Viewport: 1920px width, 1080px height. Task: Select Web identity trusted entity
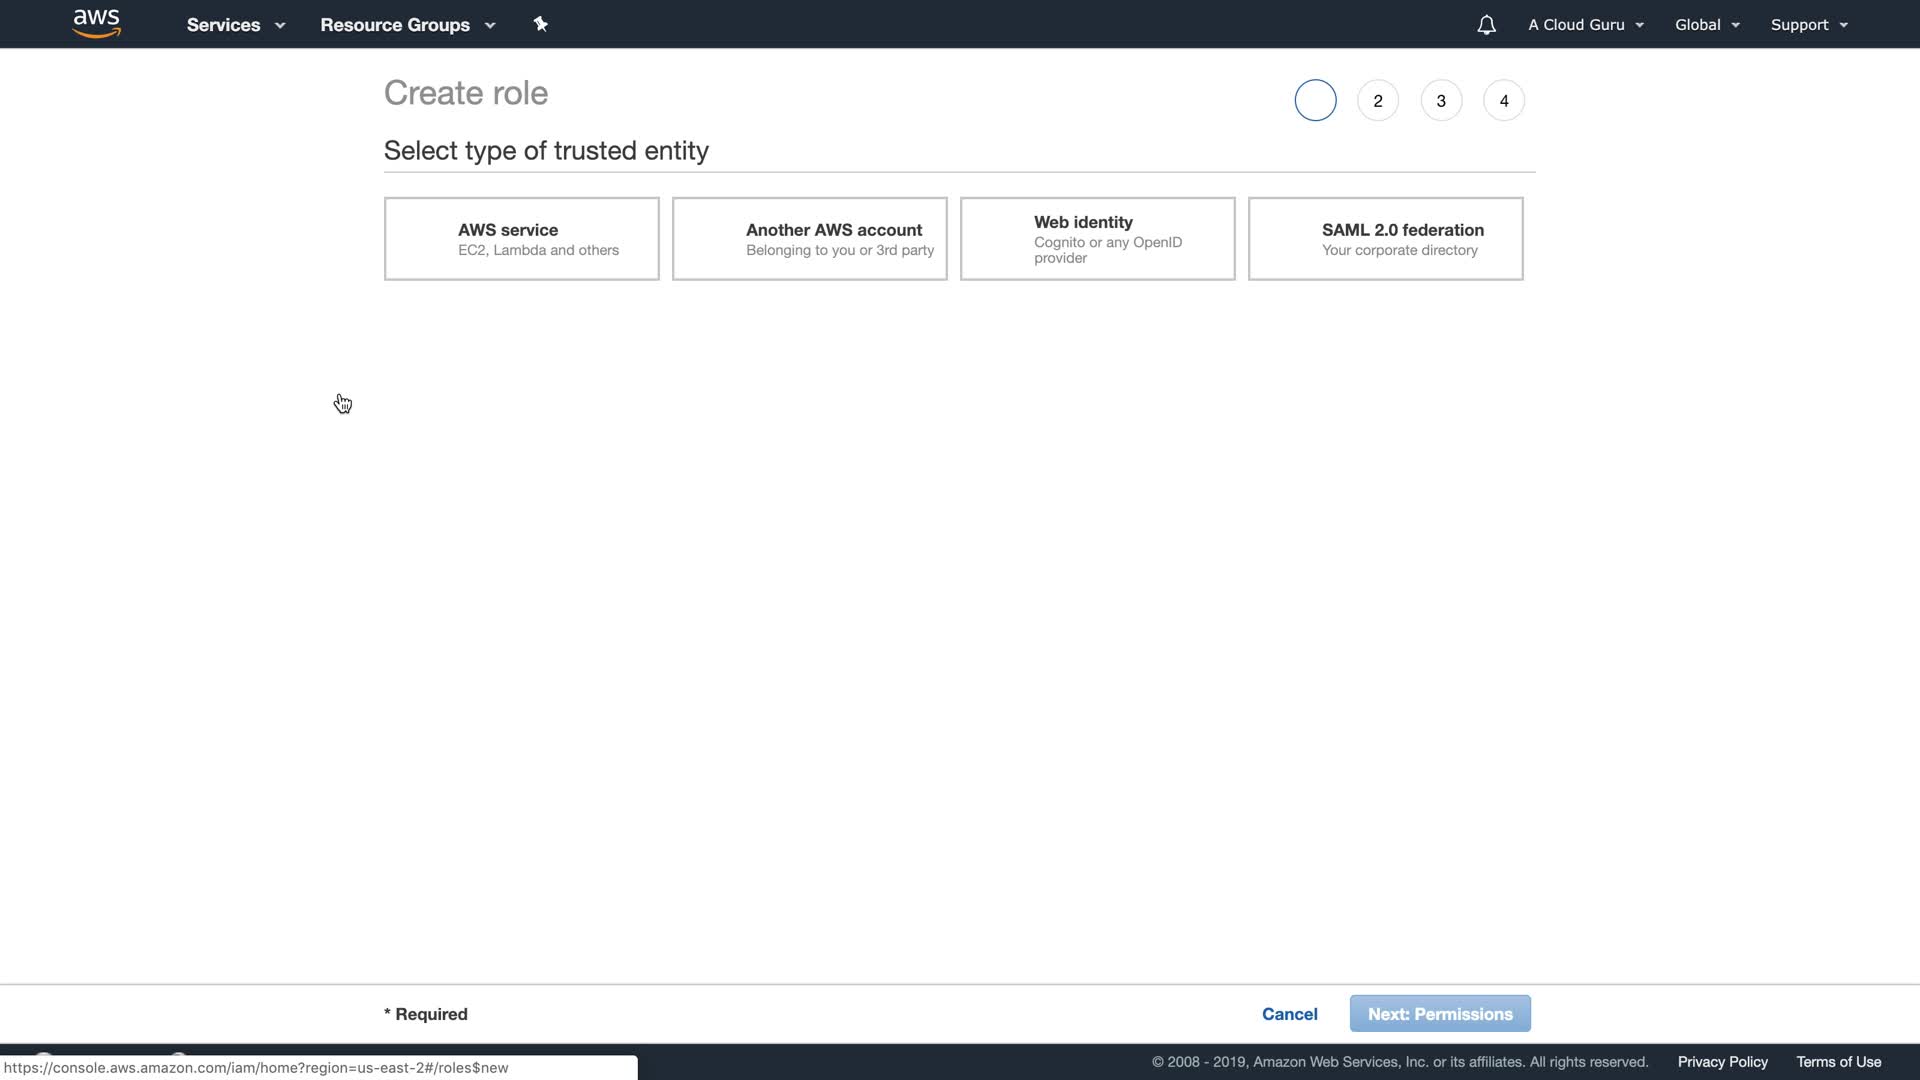pos(1097,239)
